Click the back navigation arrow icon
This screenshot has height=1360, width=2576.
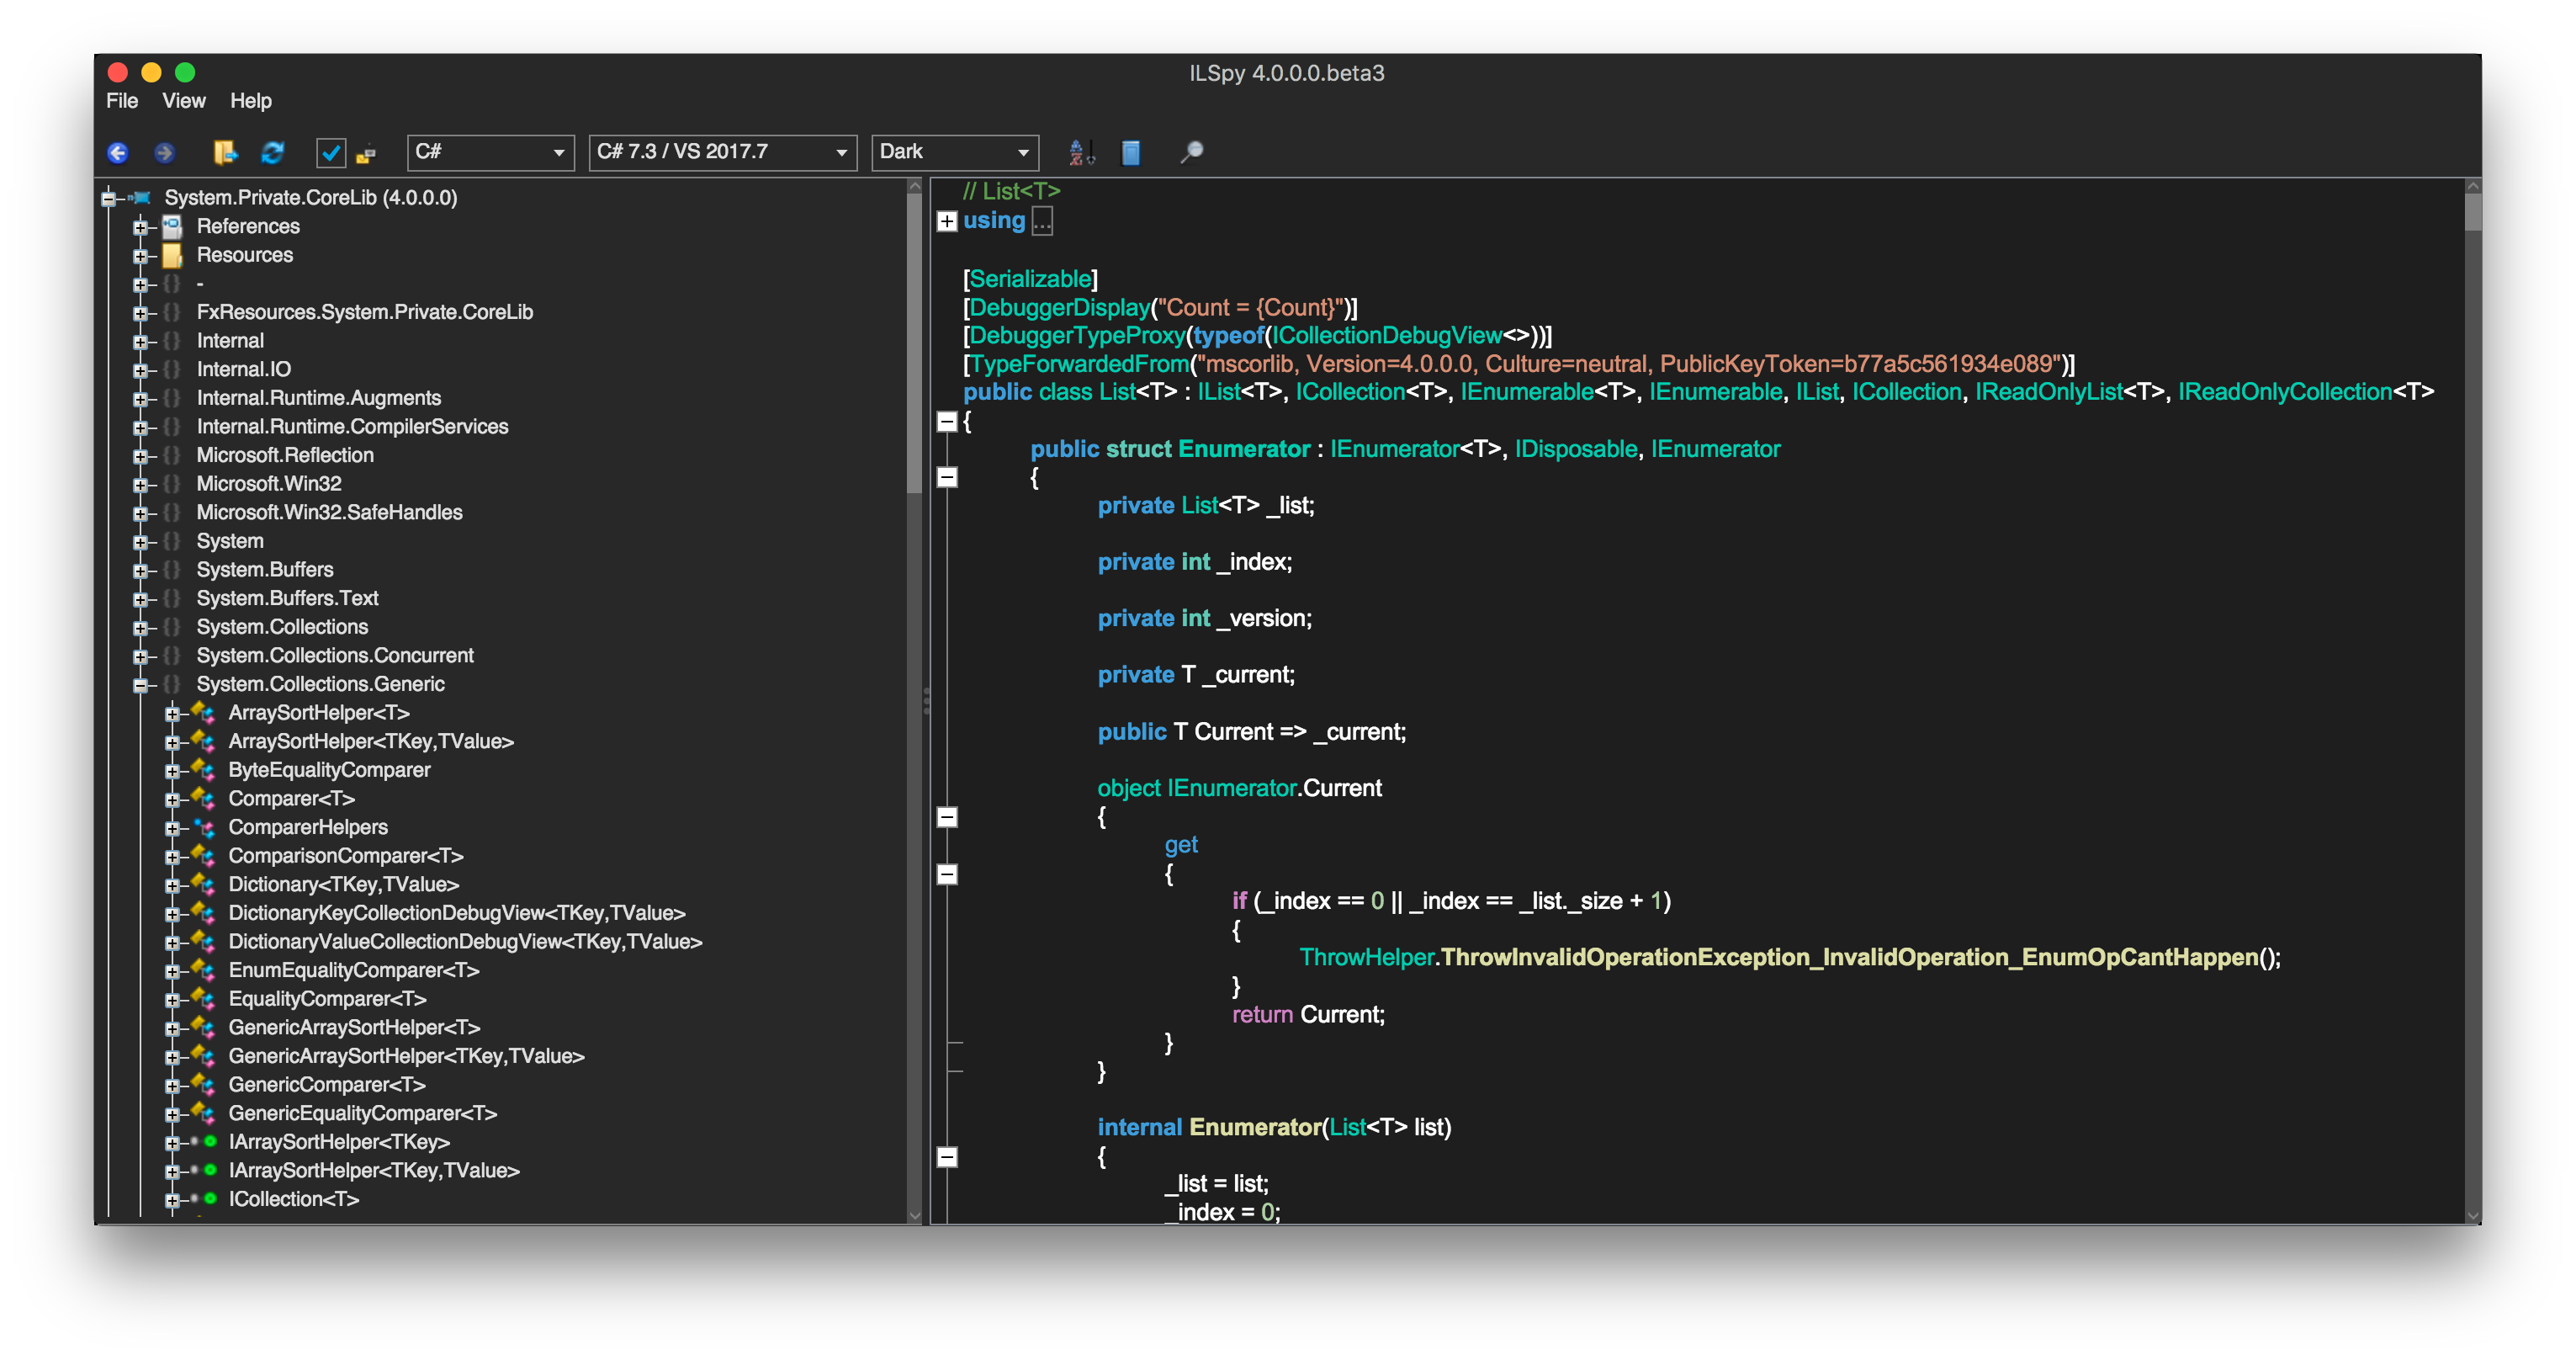116,151
